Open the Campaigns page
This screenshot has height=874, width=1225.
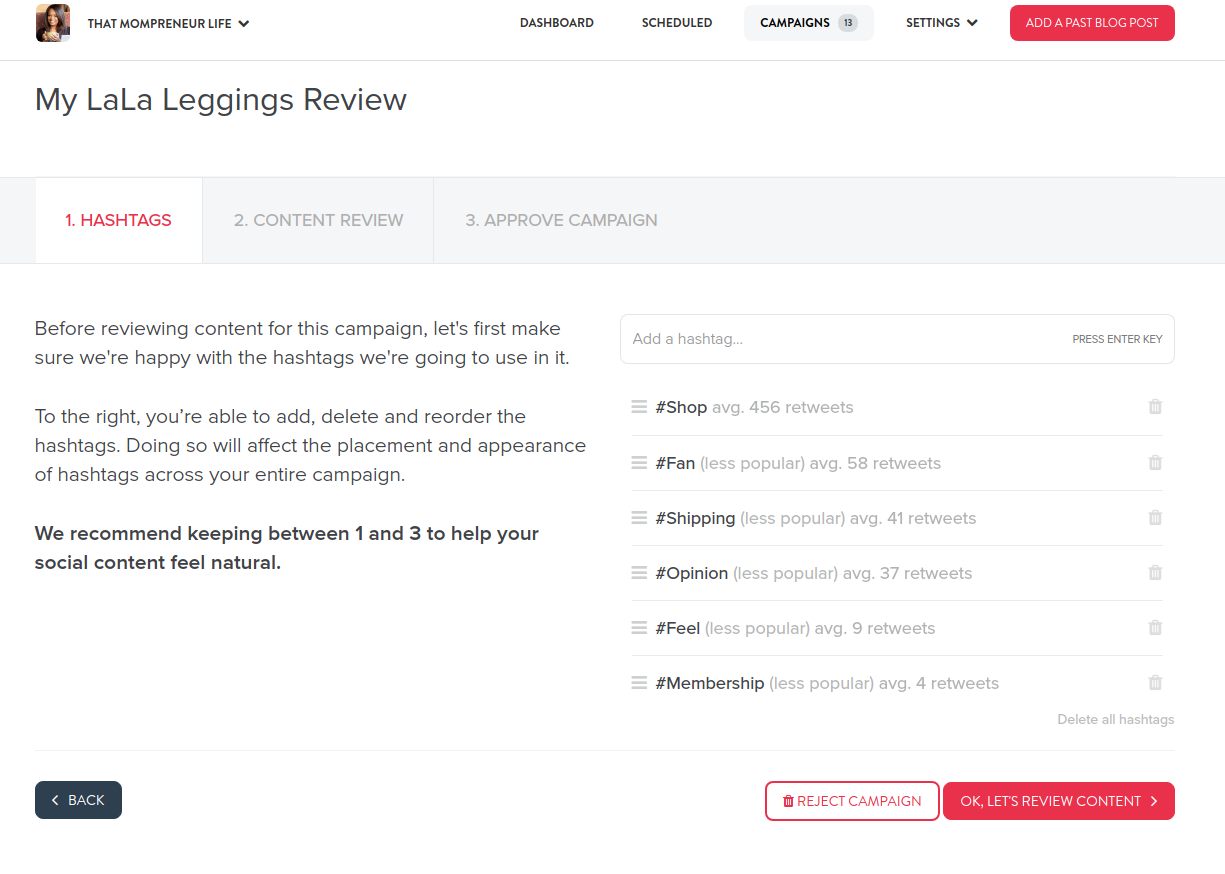coord(809,23)
